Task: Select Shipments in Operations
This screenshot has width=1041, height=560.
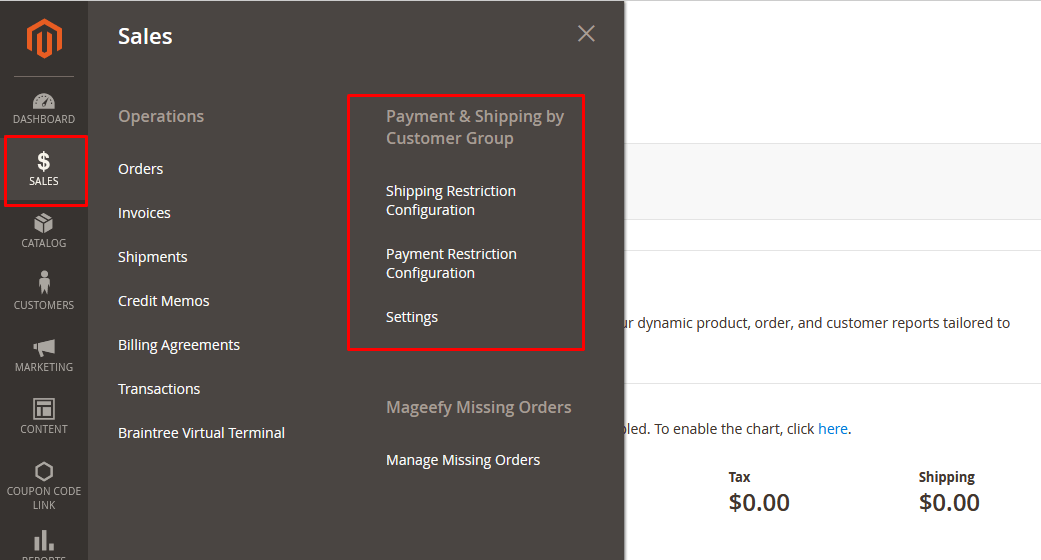Action: click(x=153, y=257)
